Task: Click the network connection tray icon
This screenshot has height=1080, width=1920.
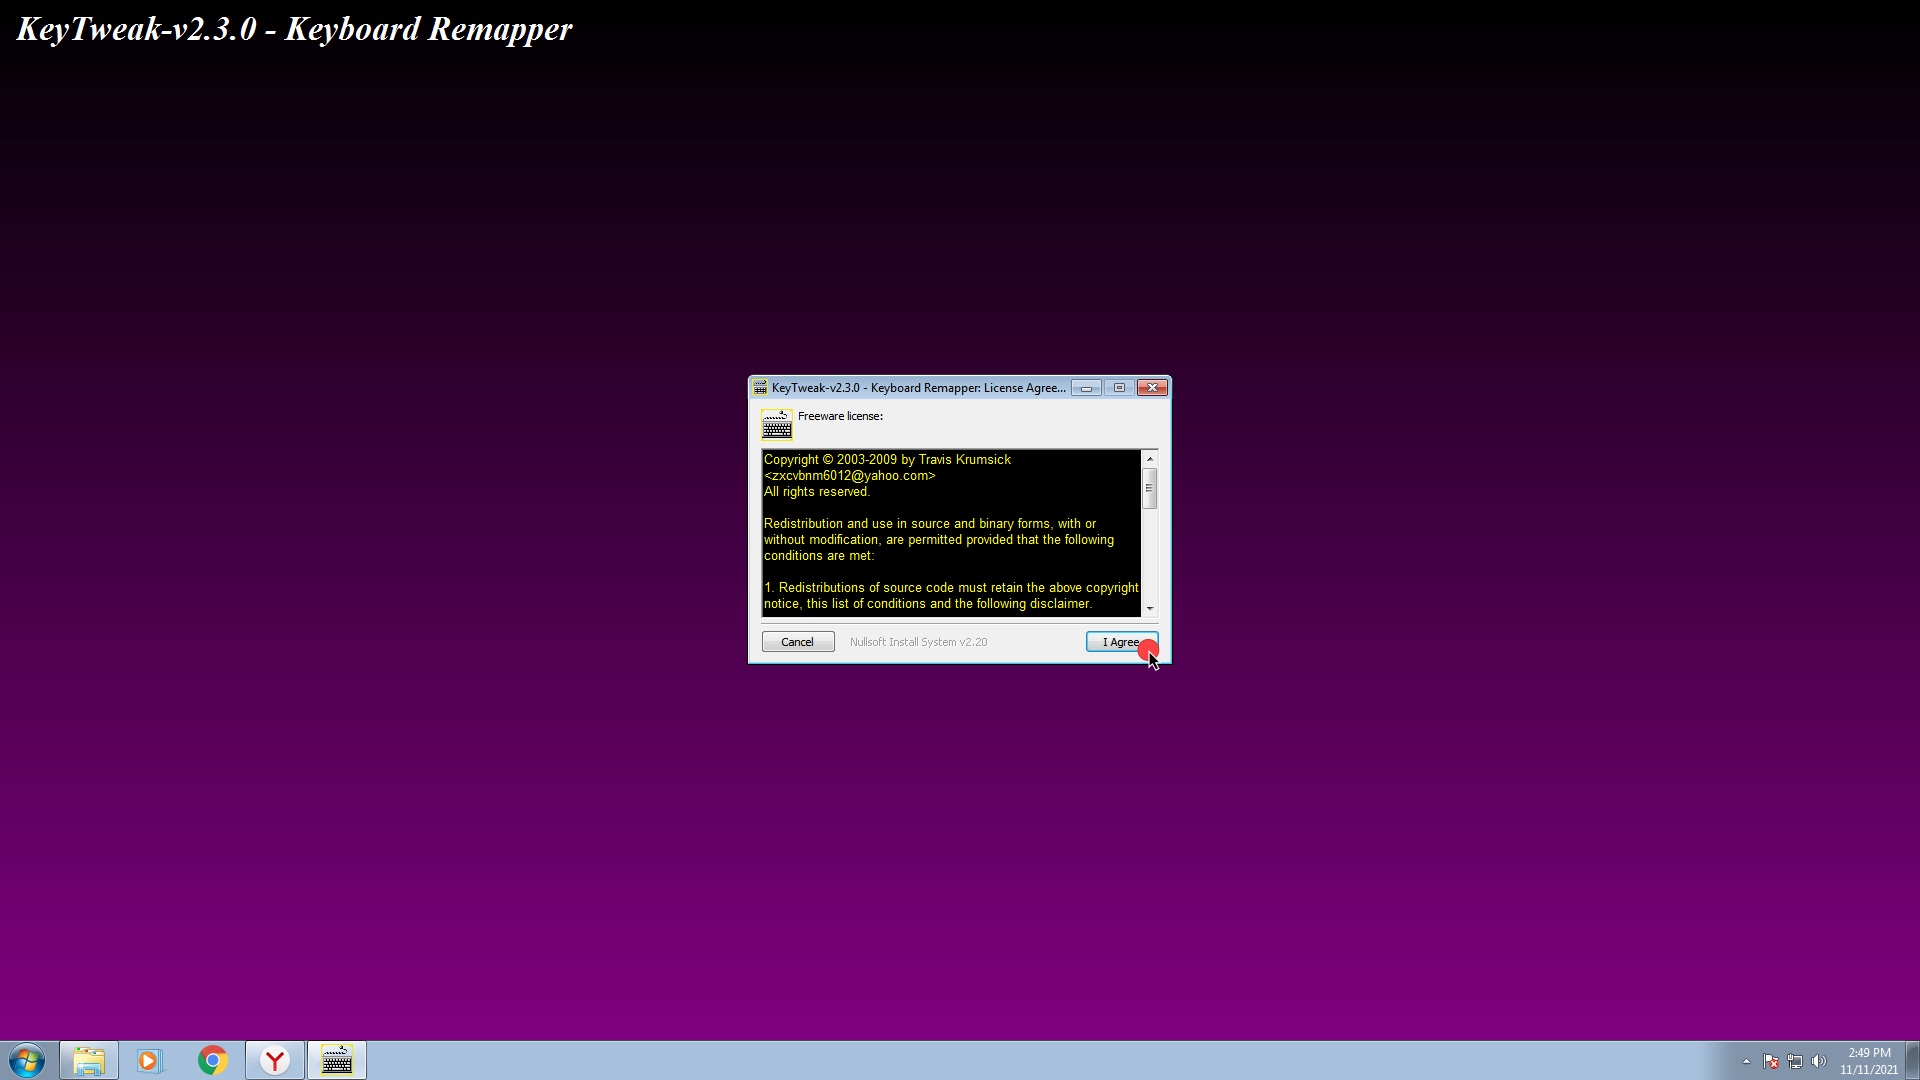Action: (x=1795, y=1061)
